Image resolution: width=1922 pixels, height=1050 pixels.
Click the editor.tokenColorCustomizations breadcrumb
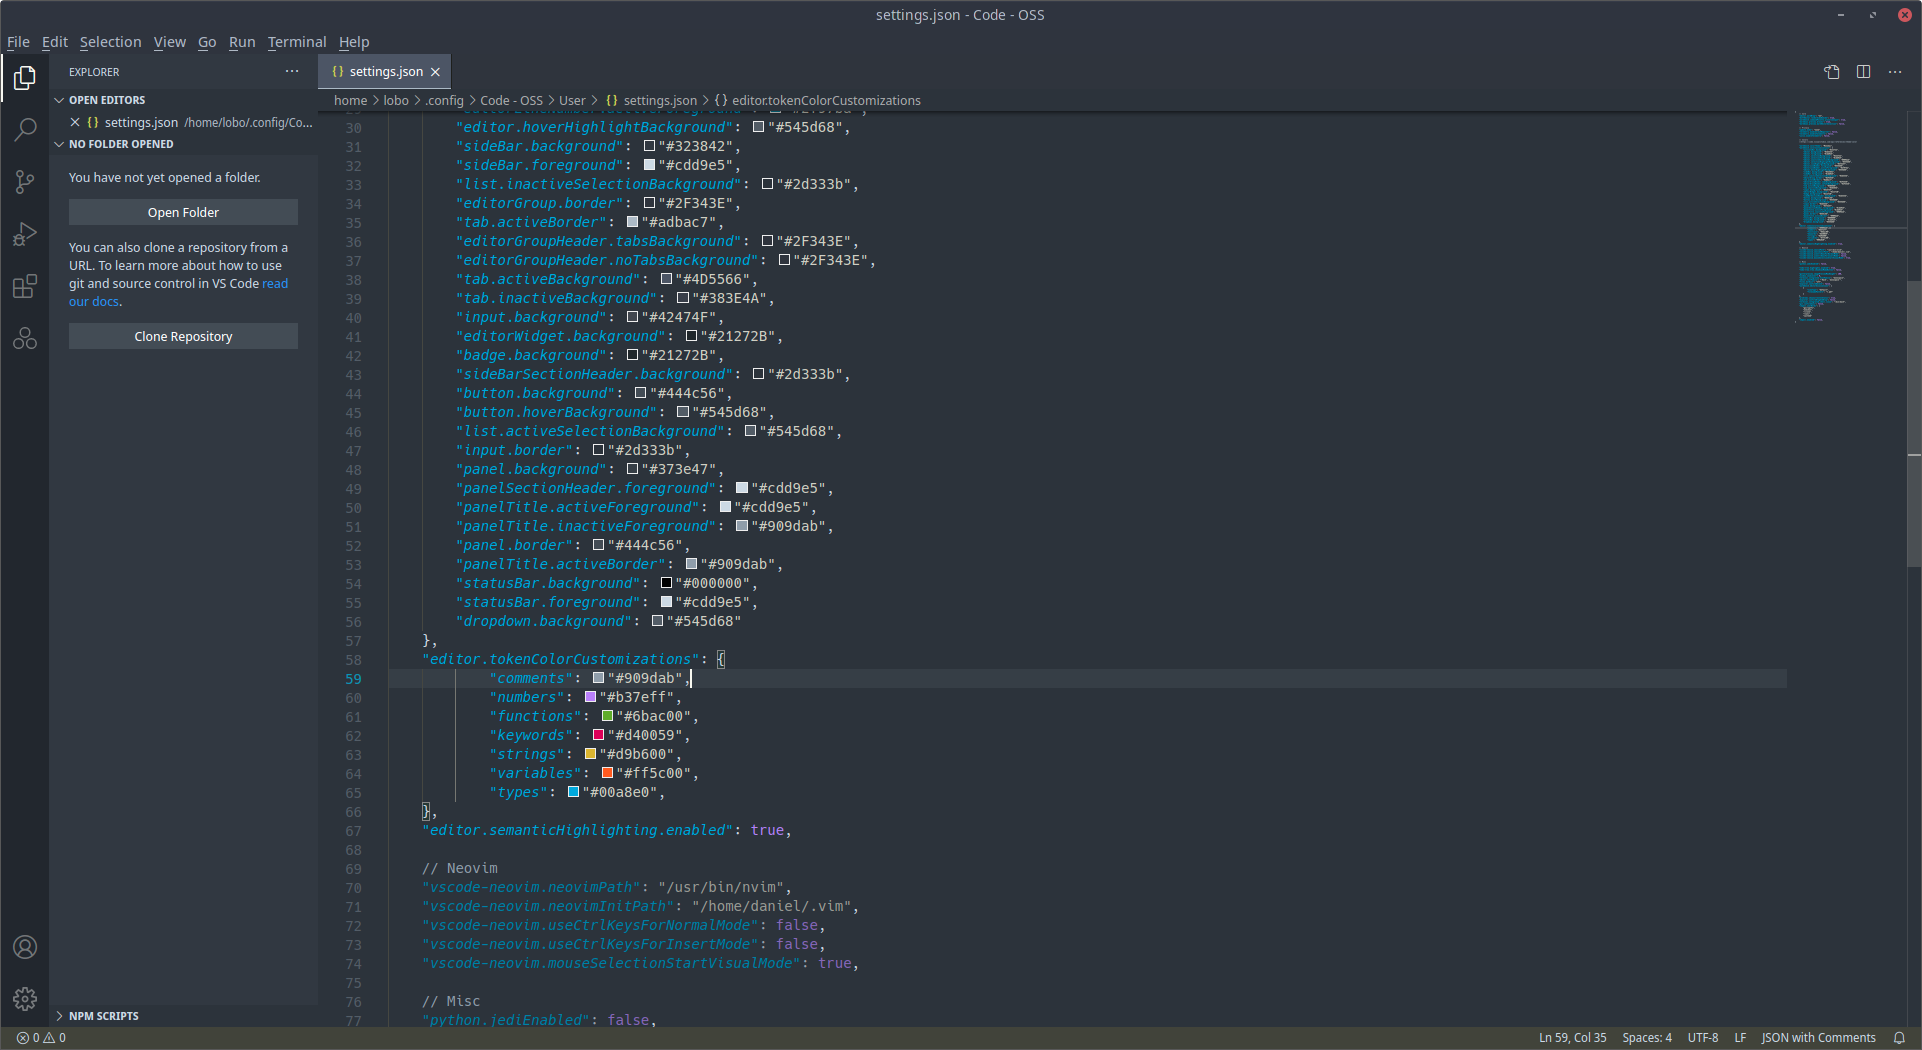point(817,100)
